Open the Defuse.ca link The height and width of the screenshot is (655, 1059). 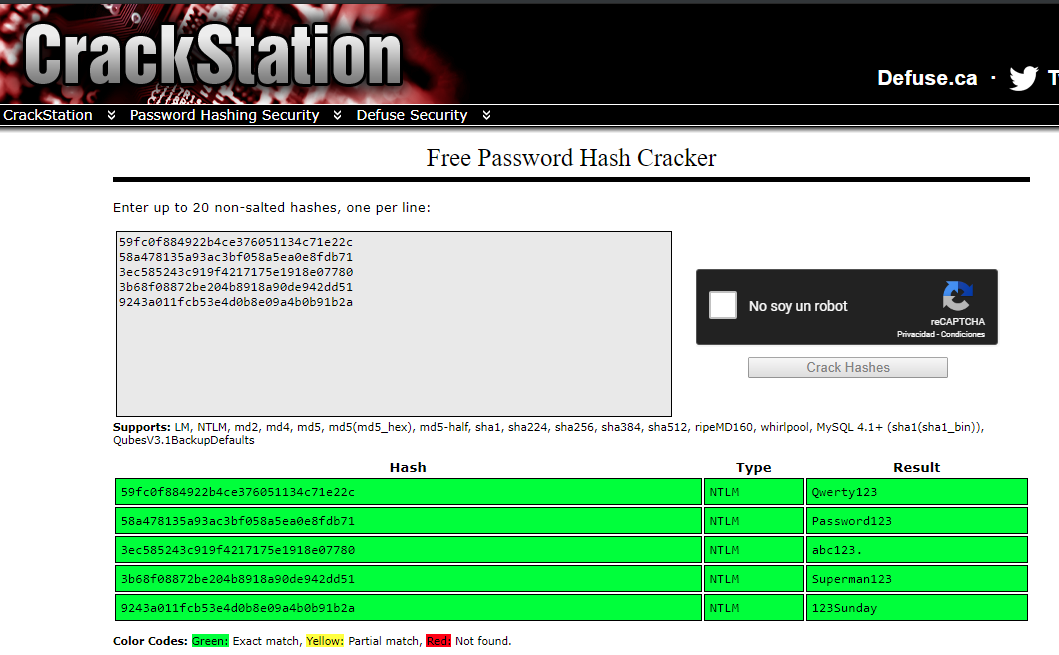(x=926, y=77)
